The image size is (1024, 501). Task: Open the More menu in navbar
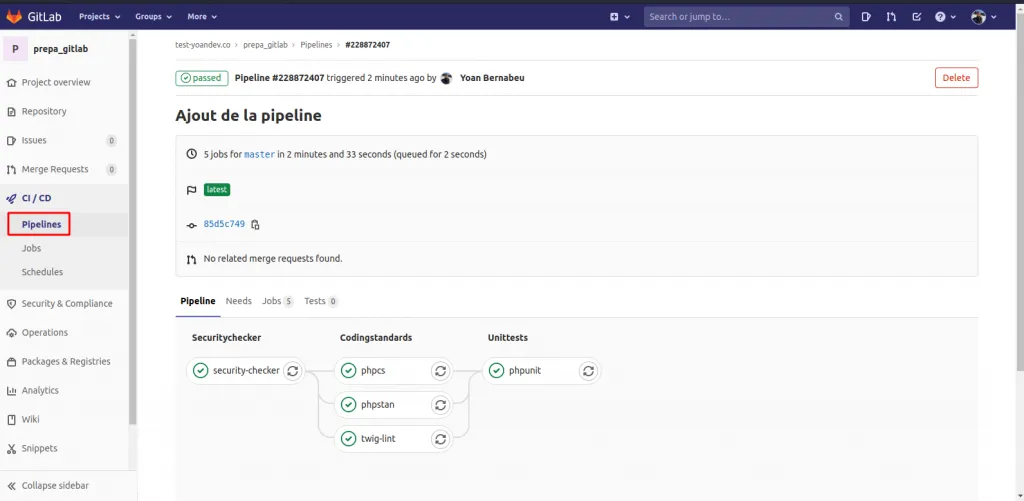202,17
